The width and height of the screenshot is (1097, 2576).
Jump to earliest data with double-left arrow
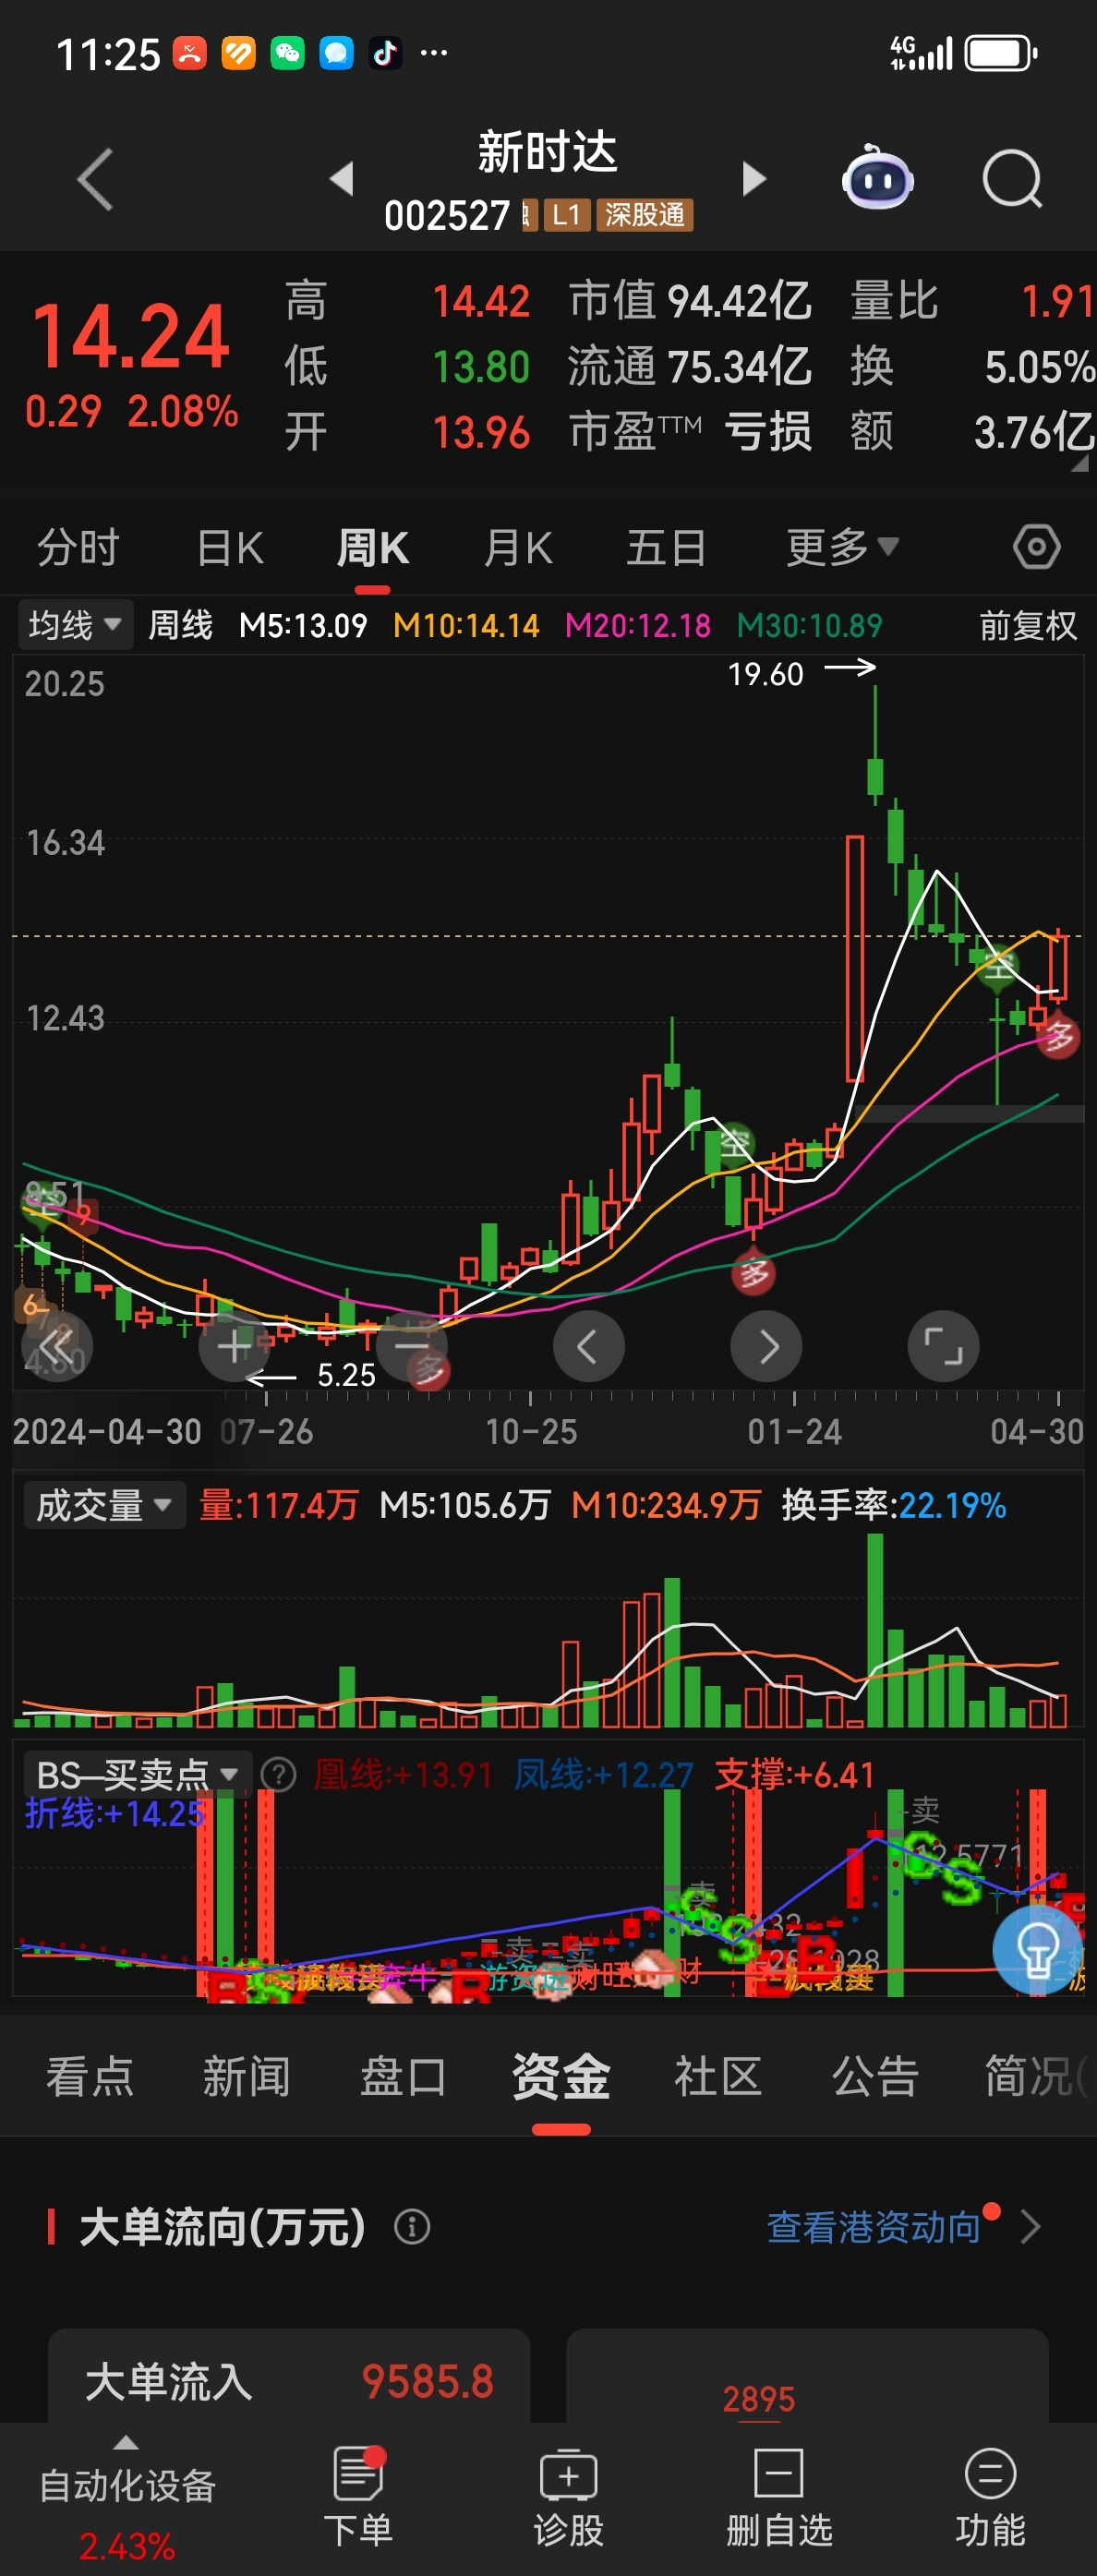(57, 1346)
